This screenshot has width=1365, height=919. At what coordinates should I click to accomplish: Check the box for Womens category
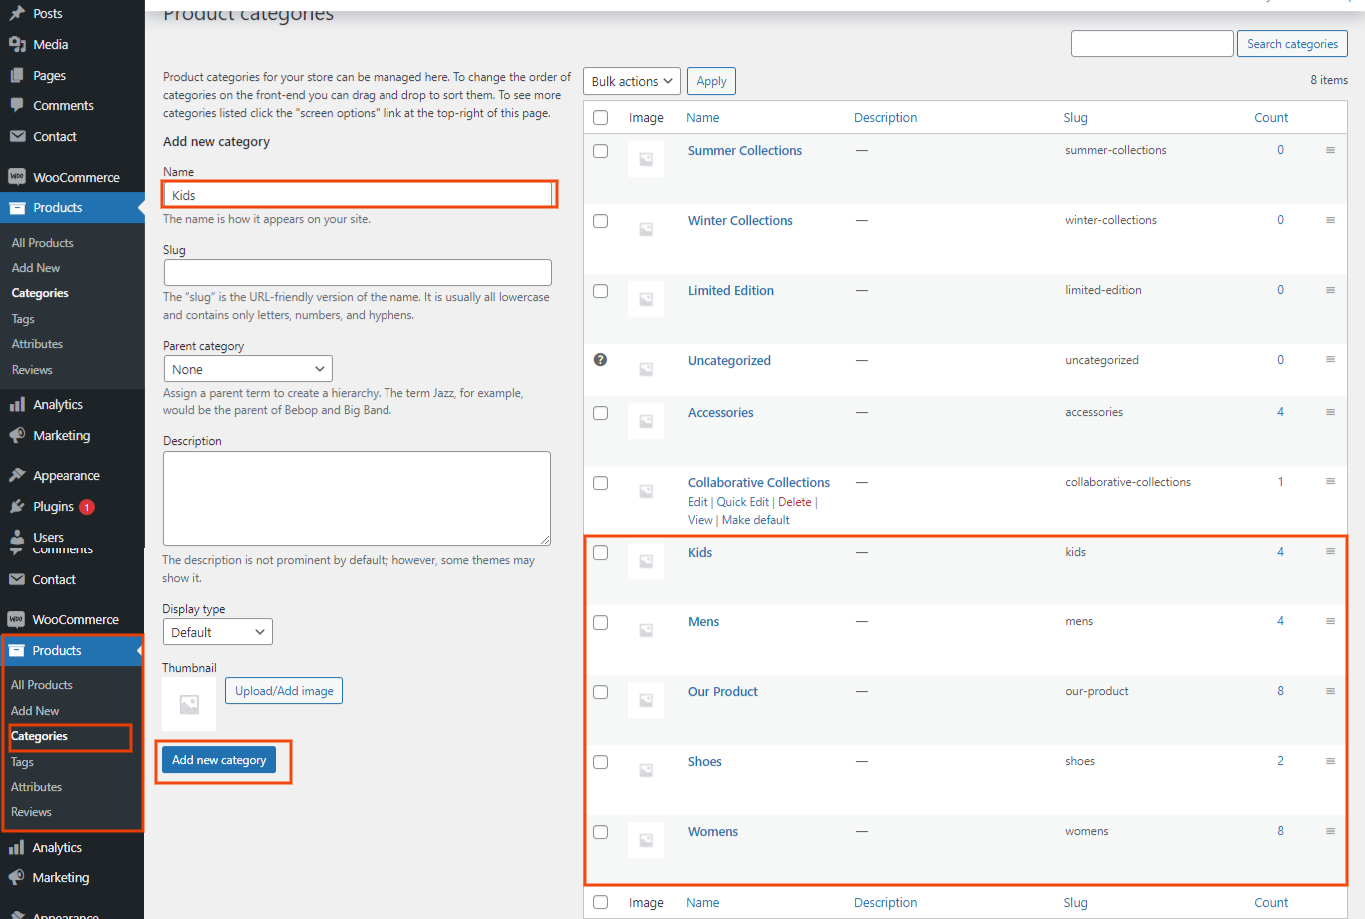(x=600, y=832)
